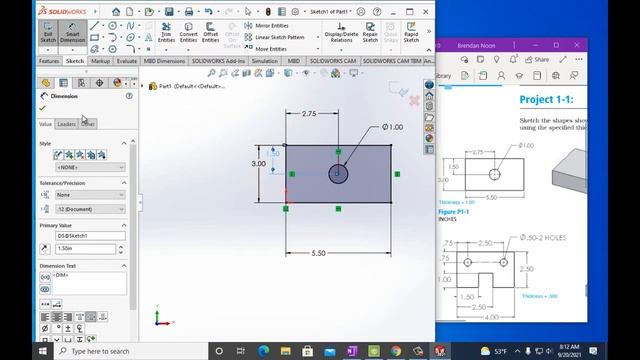This screenshot has height=360, width=640.
Task: Open the SOLIDWORKS CAM tab
Action: tap(333, 61)
